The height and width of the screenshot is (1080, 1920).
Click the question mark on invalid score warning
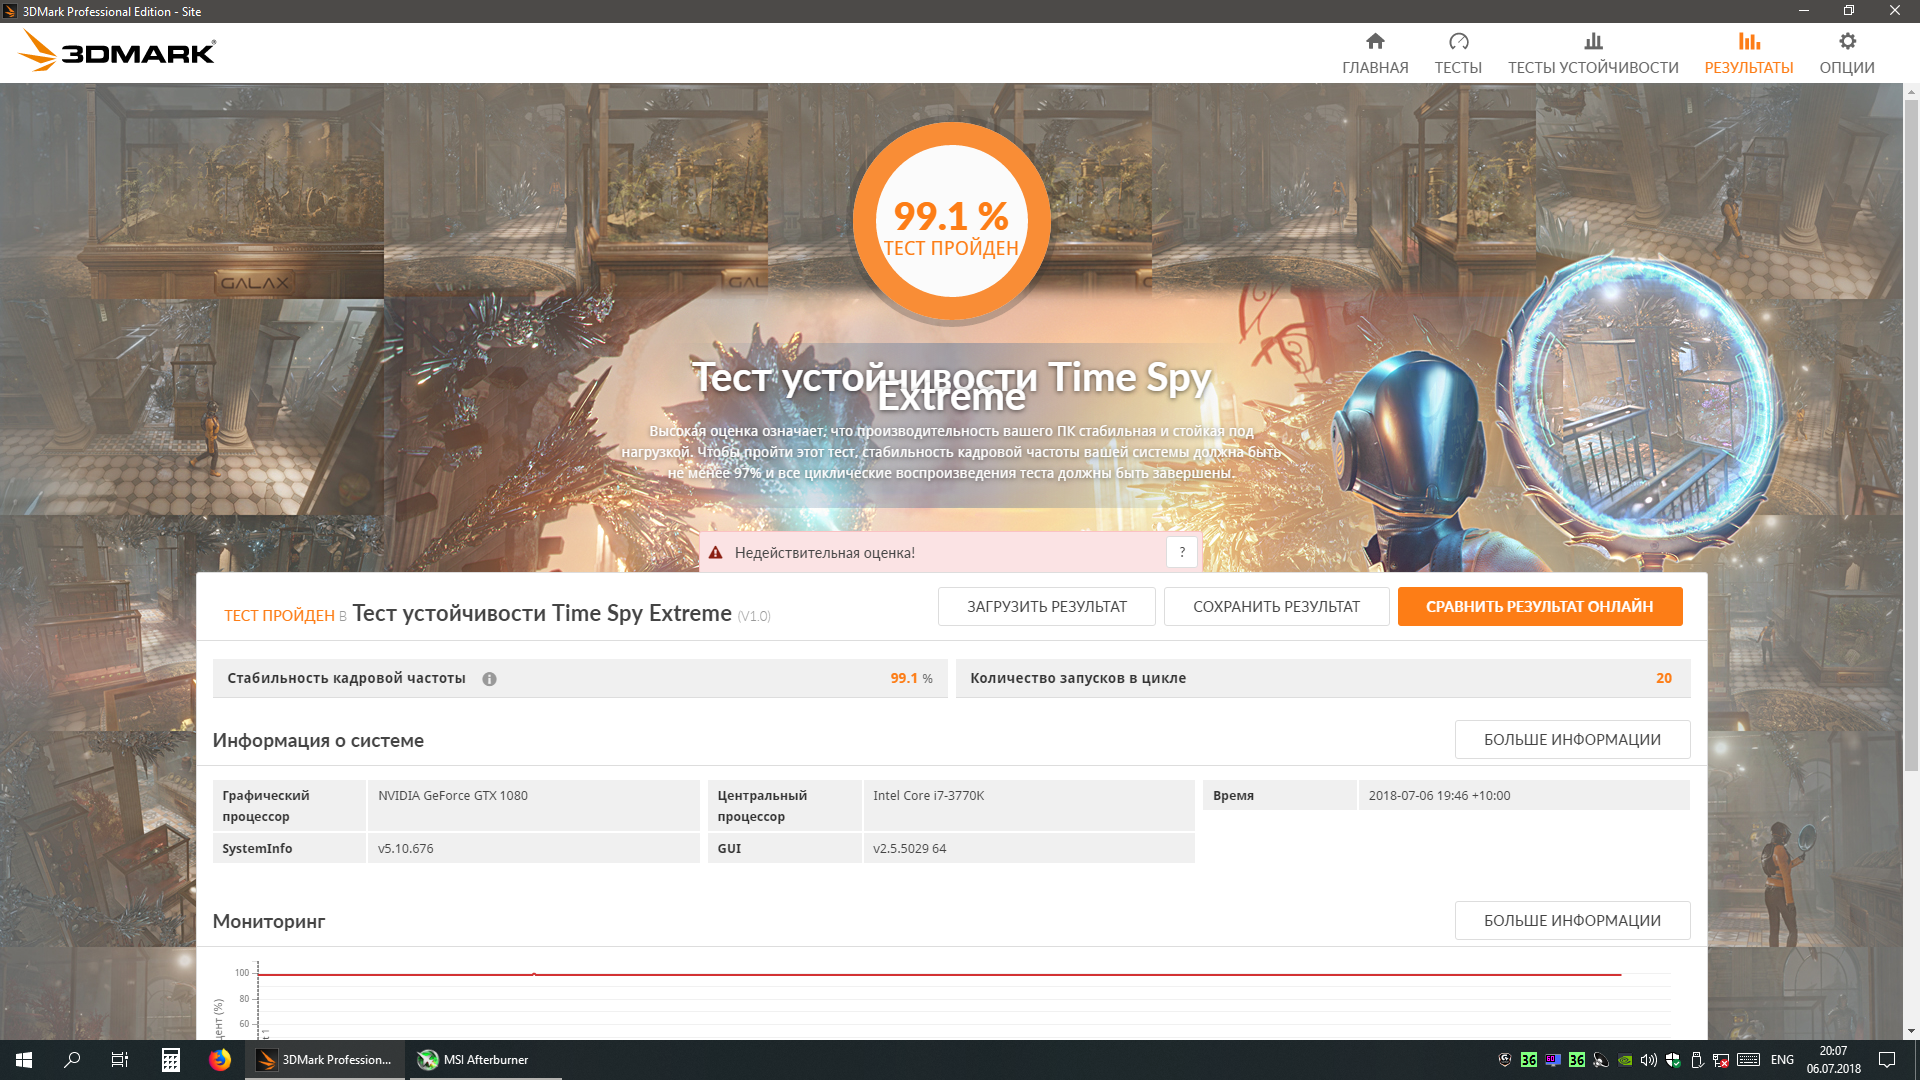tap(1182, 552)
